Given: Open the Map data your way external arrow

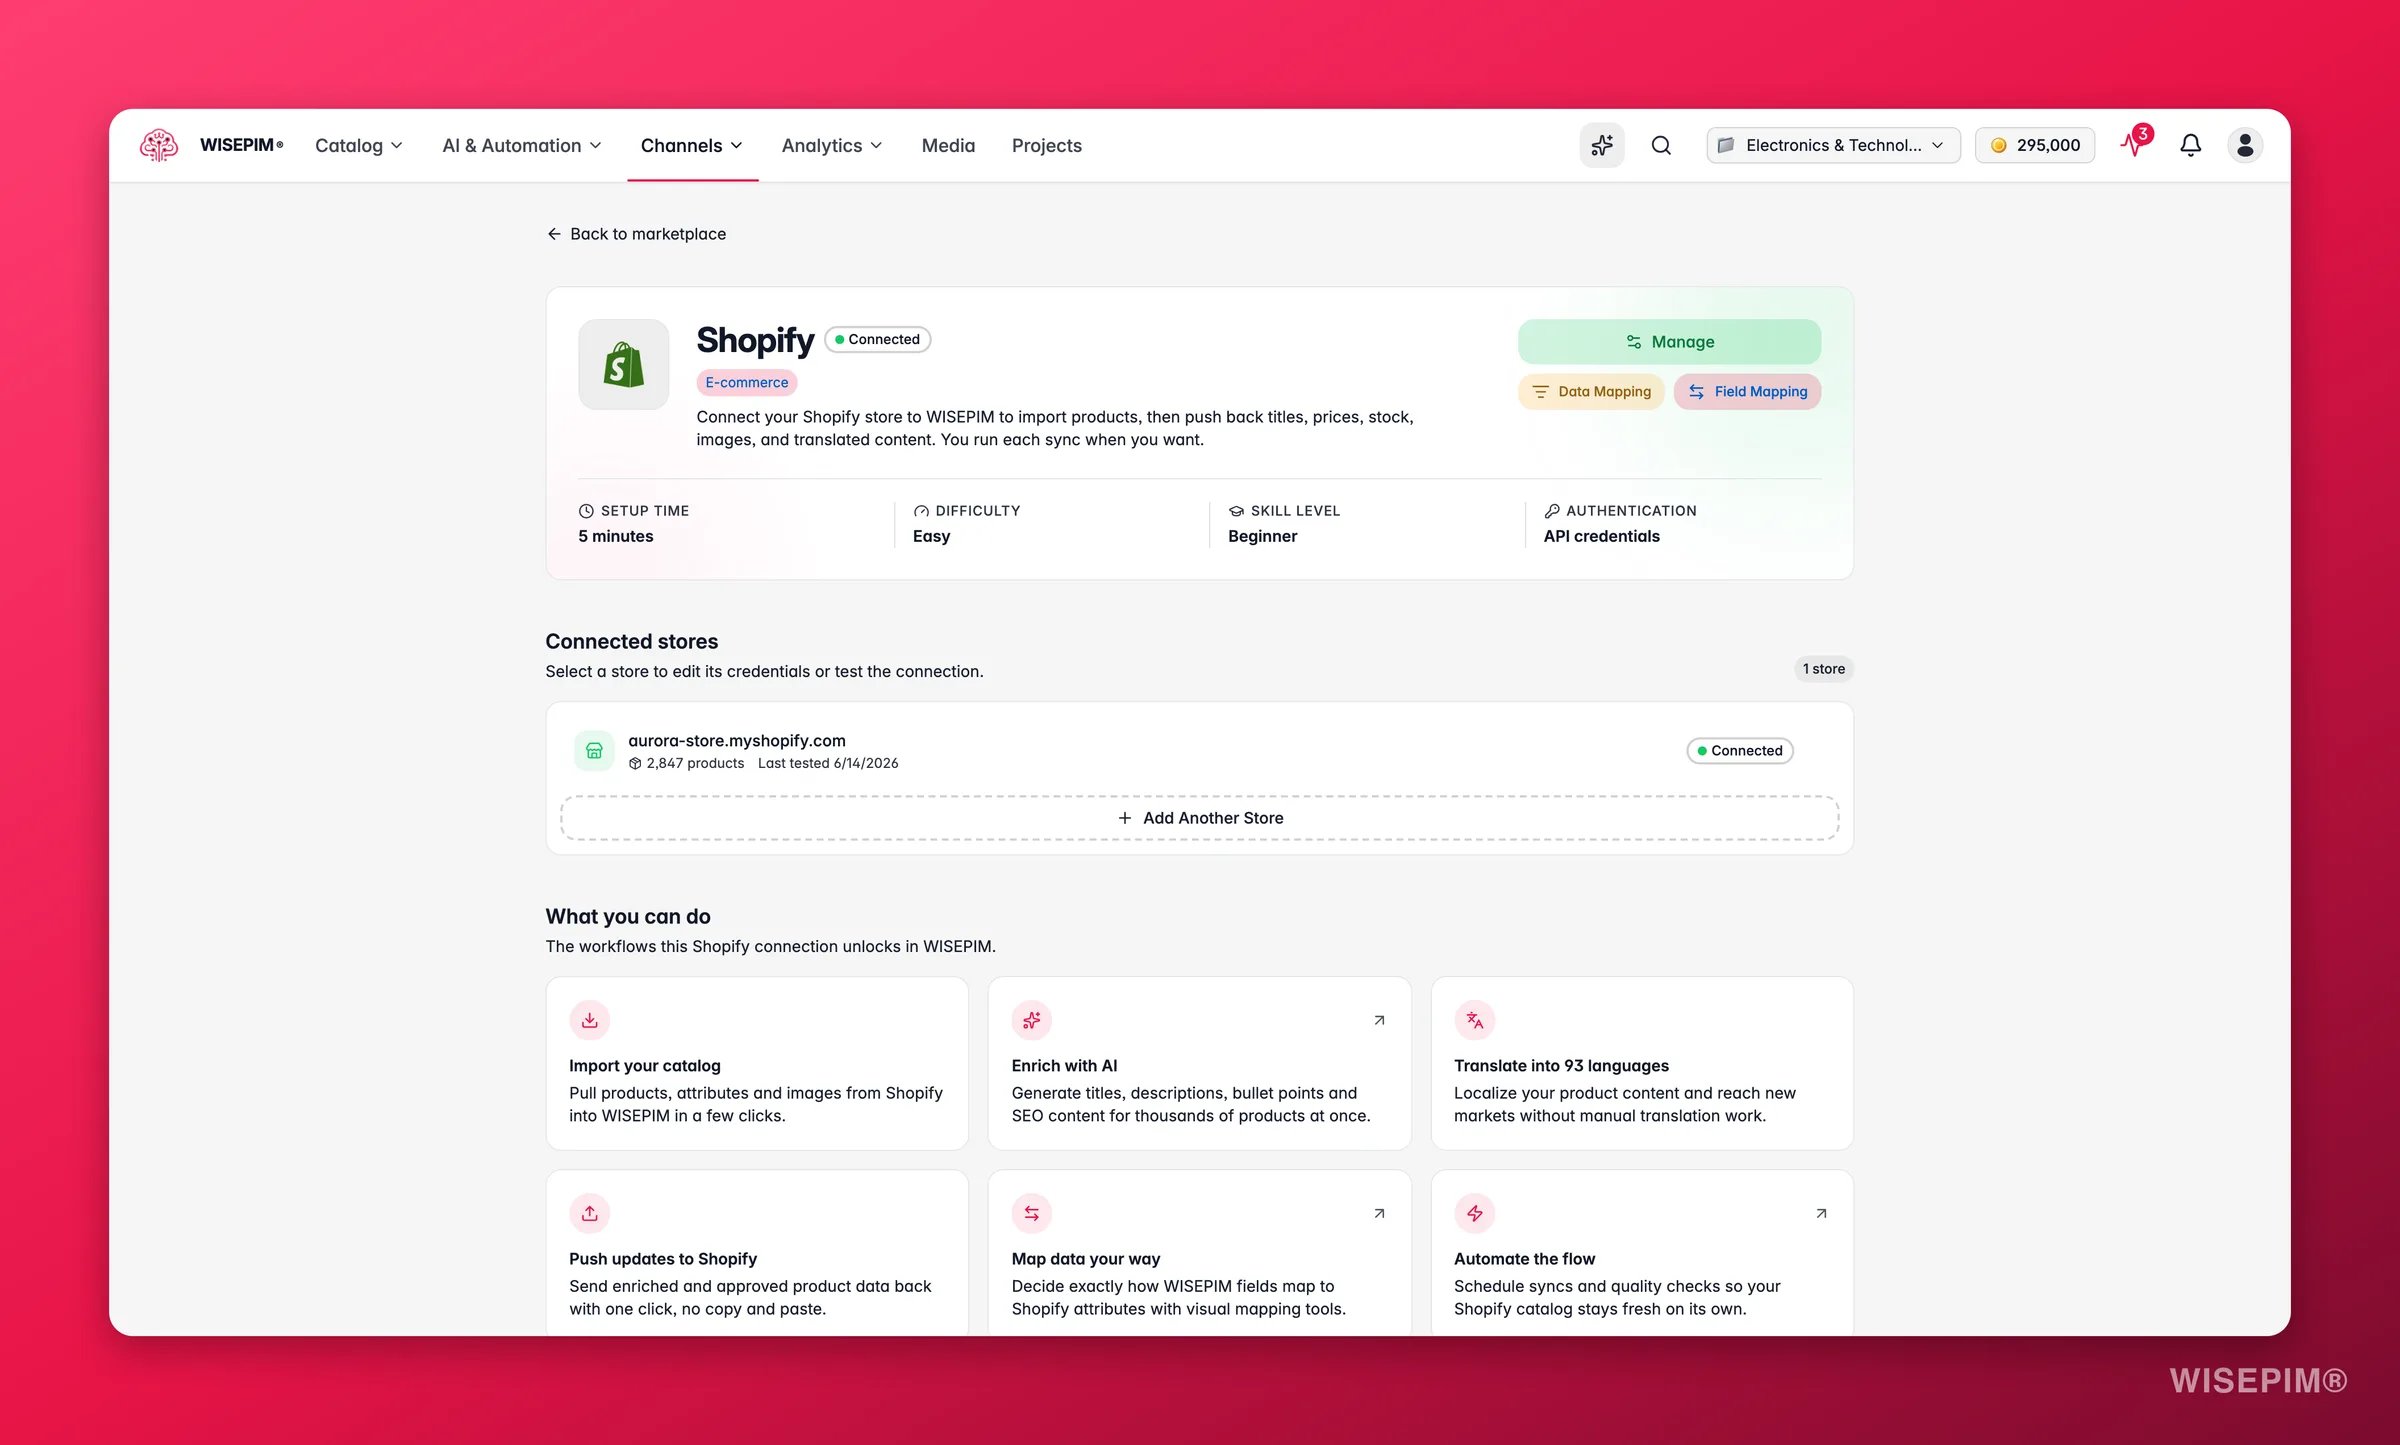Looking at the screenshot, I should 1379,1213.
